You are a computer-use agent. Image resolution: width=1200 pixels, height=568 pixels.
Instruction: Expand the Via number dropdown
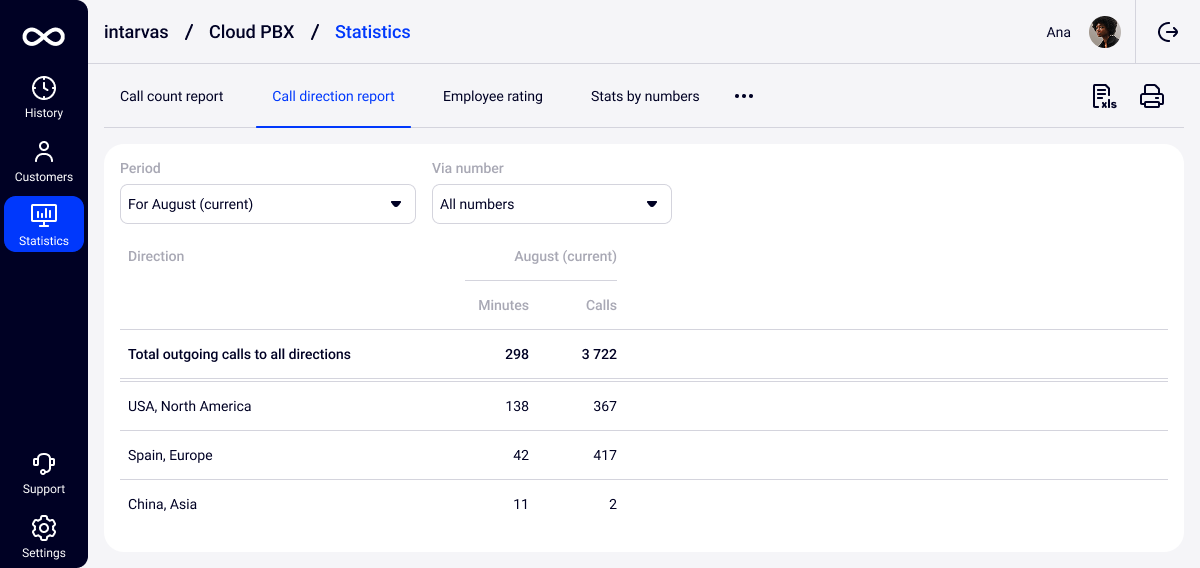point(551,204)
